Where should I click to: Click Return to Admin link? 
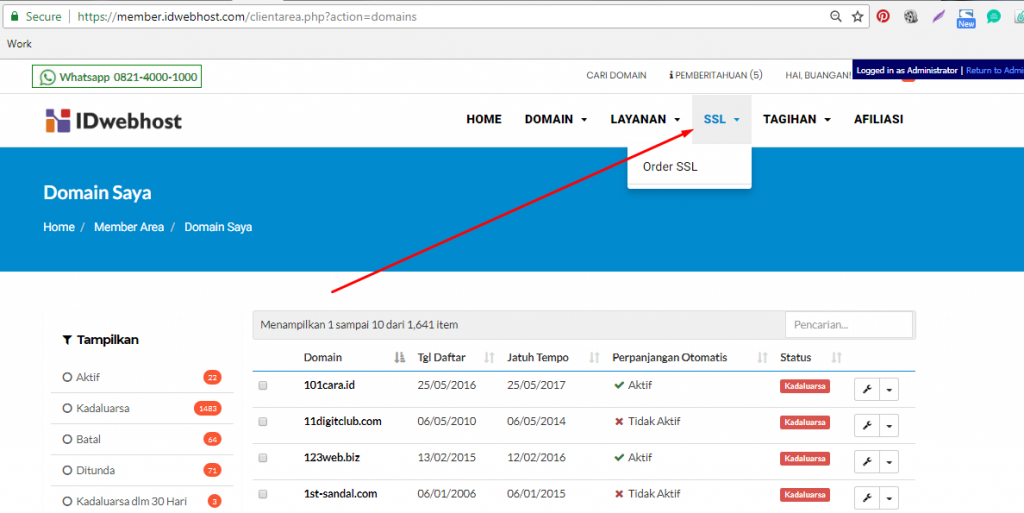995,70
